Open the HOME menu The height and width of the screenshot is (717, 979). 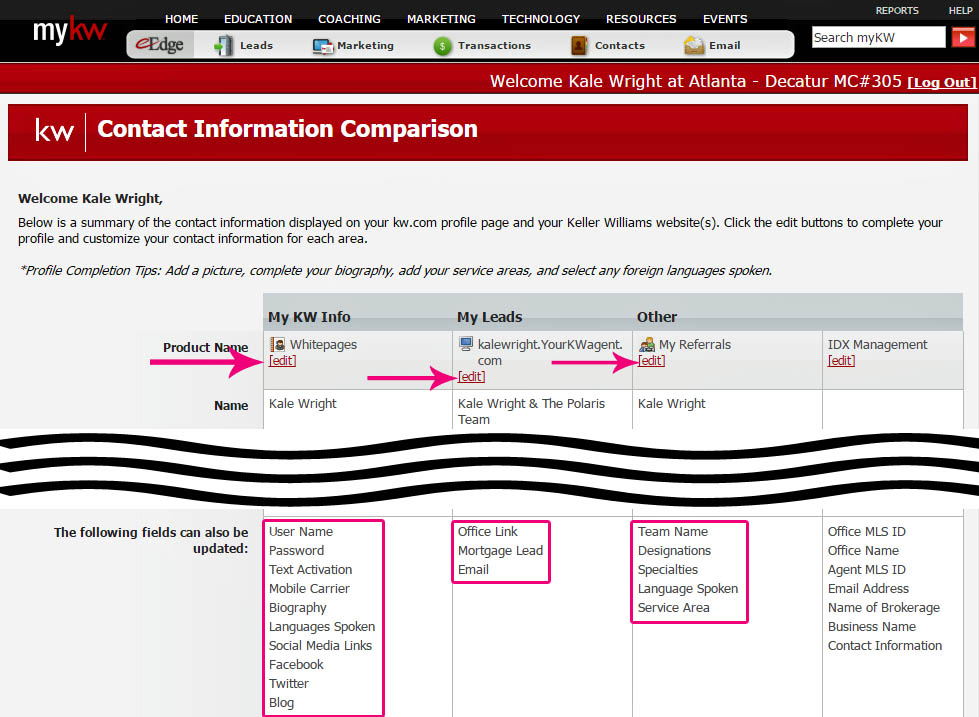coord(181,19)
